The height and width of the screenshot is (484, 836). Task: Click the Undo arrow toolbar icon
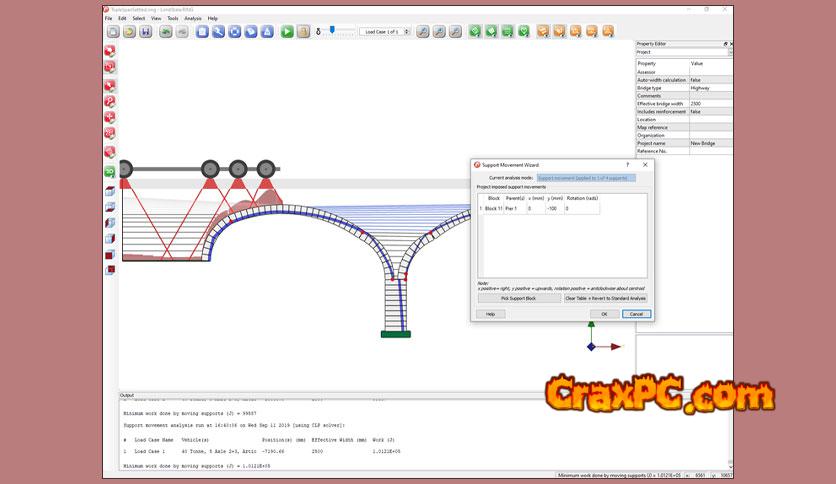coord(165,32)
